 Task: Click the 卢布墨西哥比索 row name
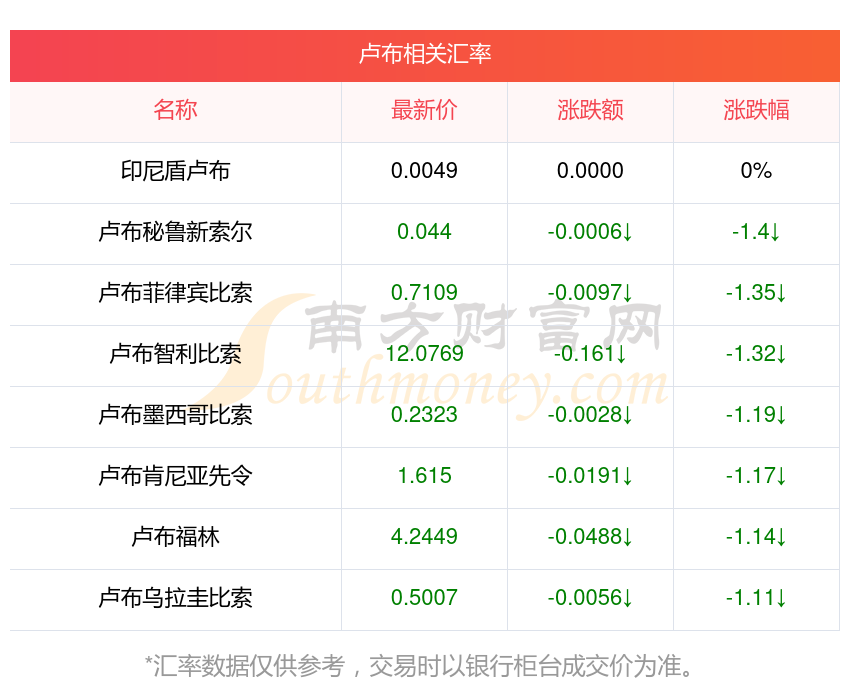tap(175, 415)
